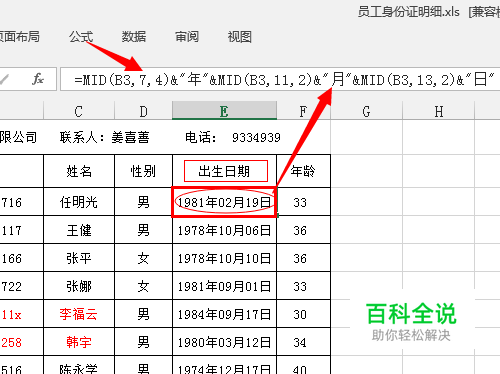The height and width of the screenshot is (374, 500).
Task: Select gender cell for 张平
Action: pyautogui.click(x=143, y=258)
